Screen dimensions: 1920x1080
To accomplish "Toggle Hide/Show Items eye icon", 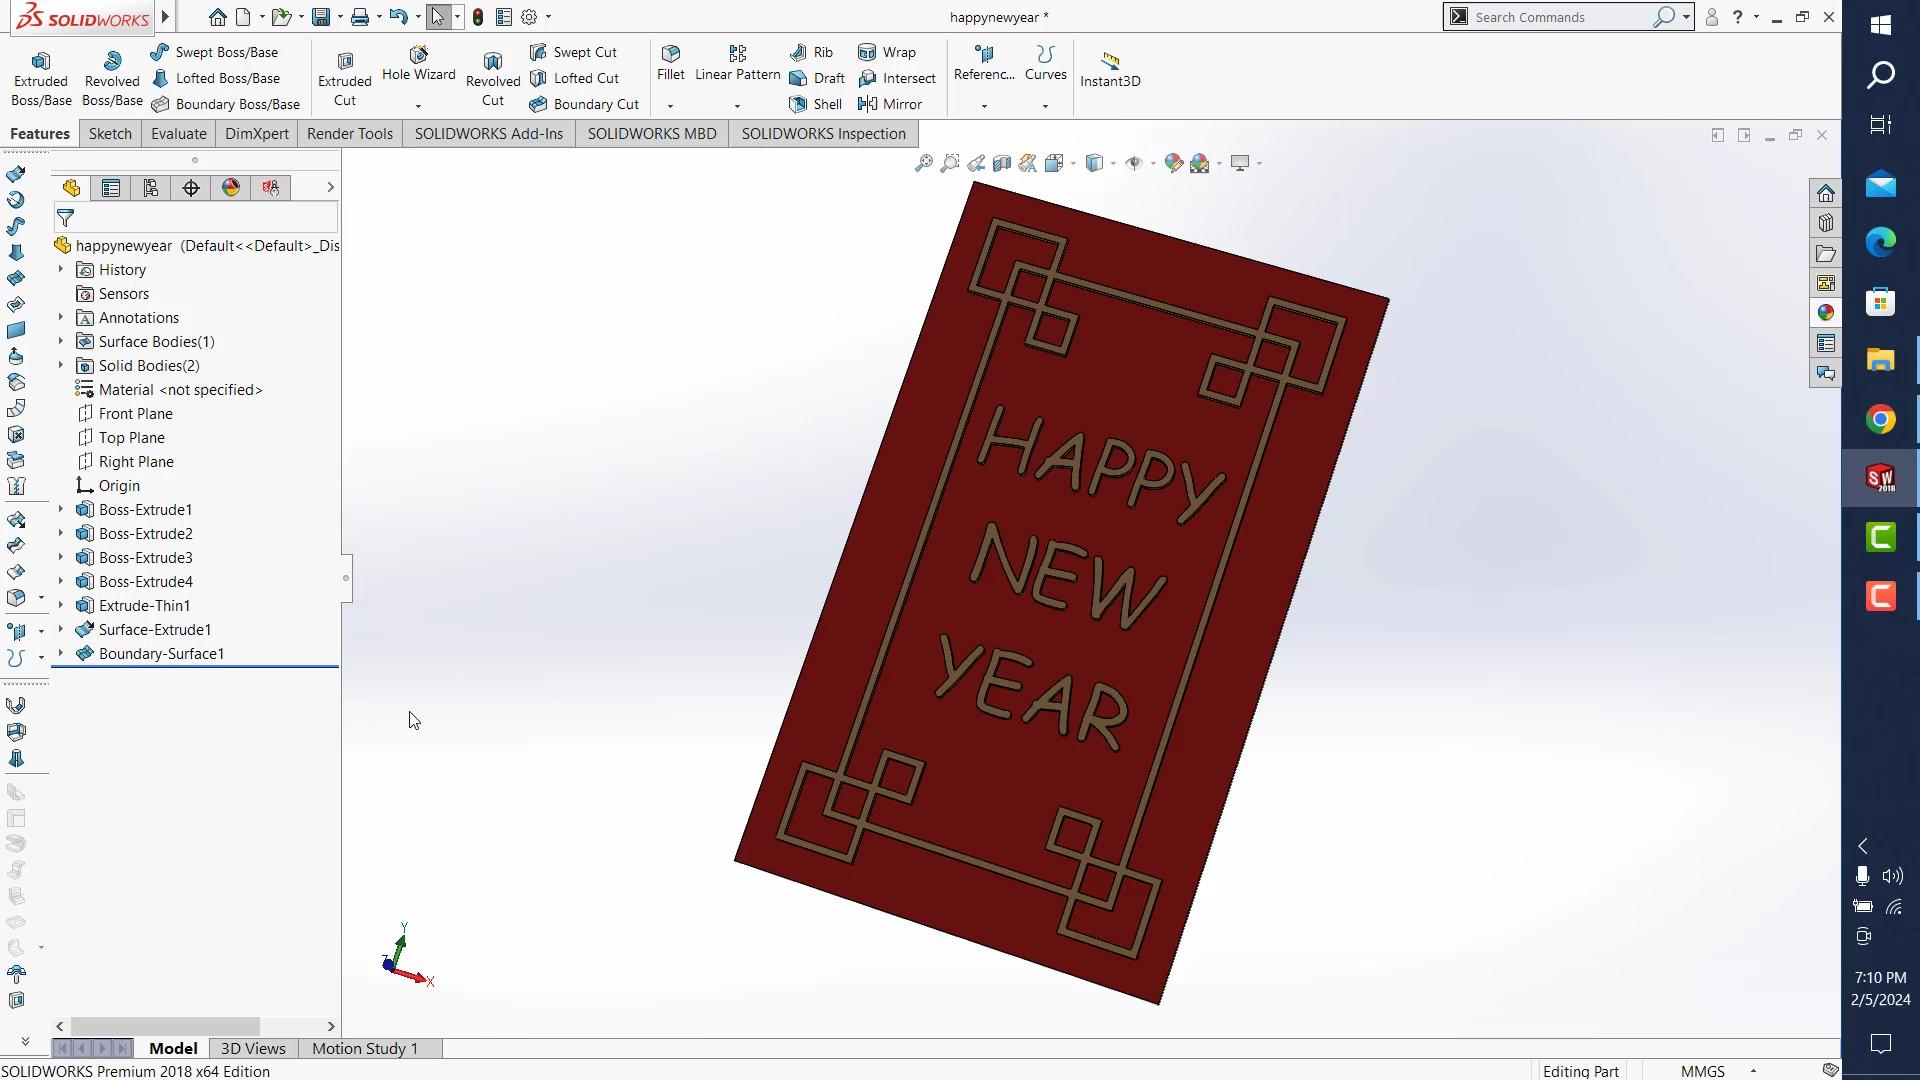I will coord(1133,163).
